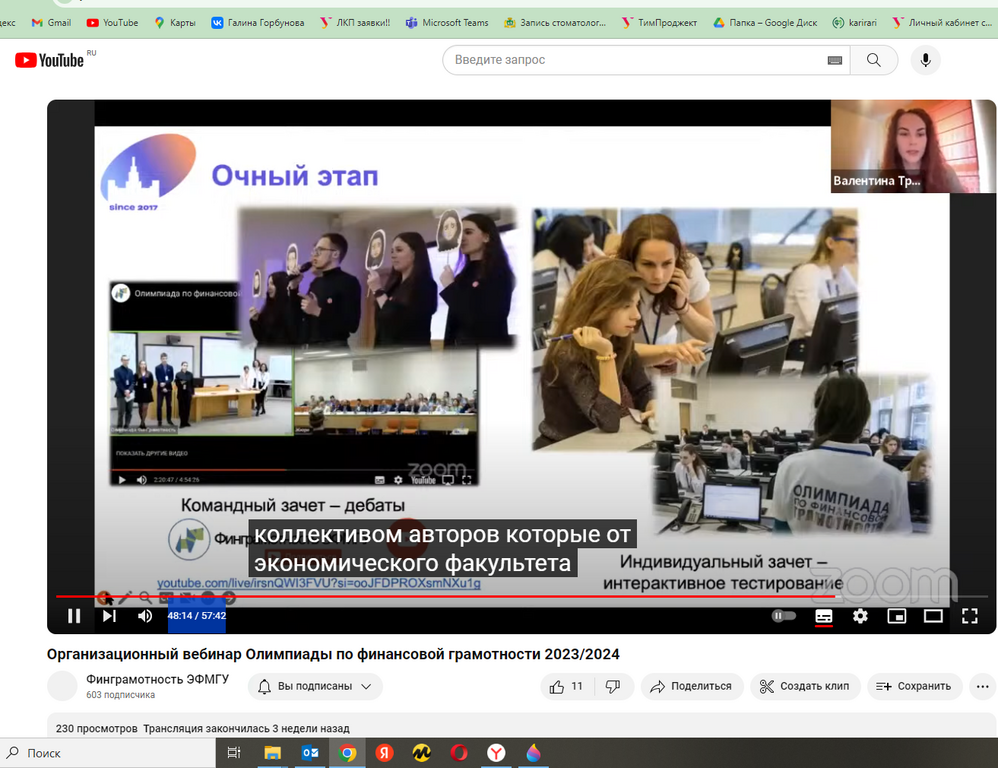Toggle subtitles captions button

(824, 616)
